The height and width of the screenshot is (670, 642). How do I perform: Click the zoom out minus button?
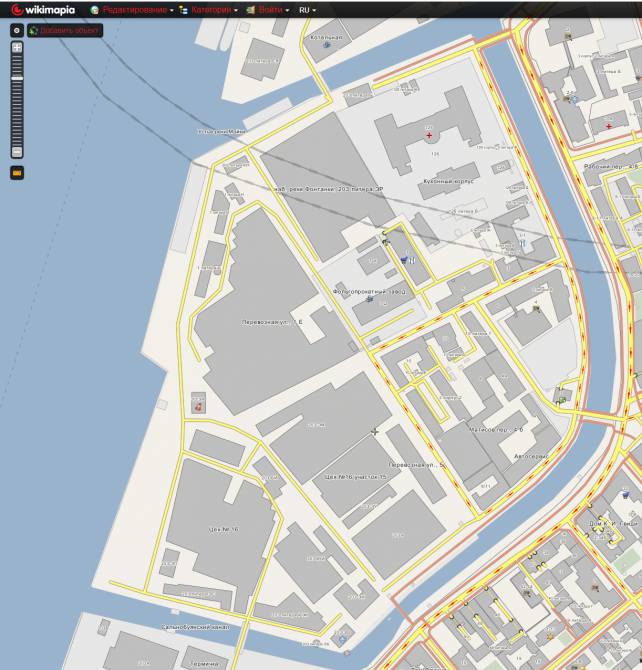[x=17, y=152]
